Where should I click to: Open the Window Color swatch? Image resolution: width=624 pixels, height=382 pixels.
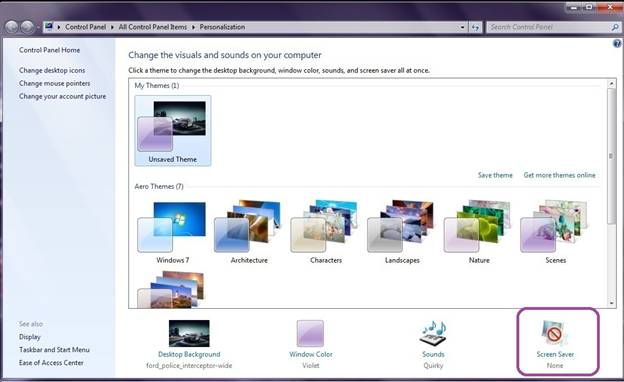[x=310, y=333]
